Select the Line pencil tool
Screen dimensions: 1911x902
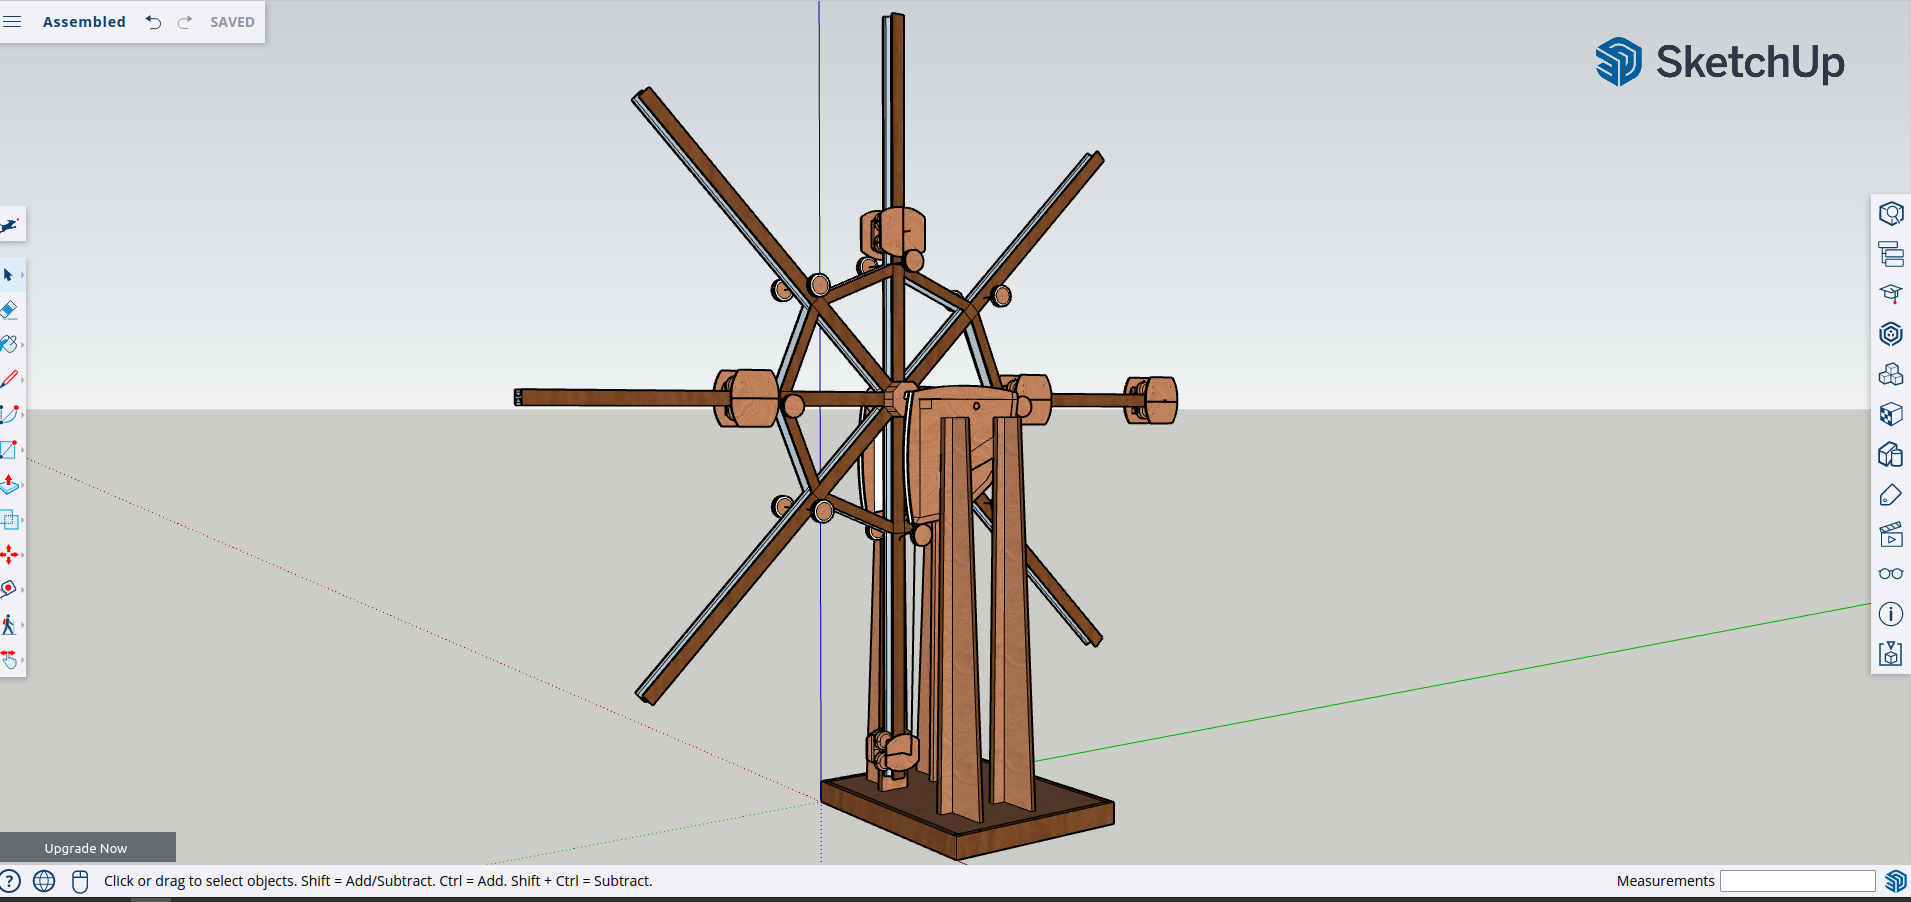pyautogui.click(x=9, y=379)
